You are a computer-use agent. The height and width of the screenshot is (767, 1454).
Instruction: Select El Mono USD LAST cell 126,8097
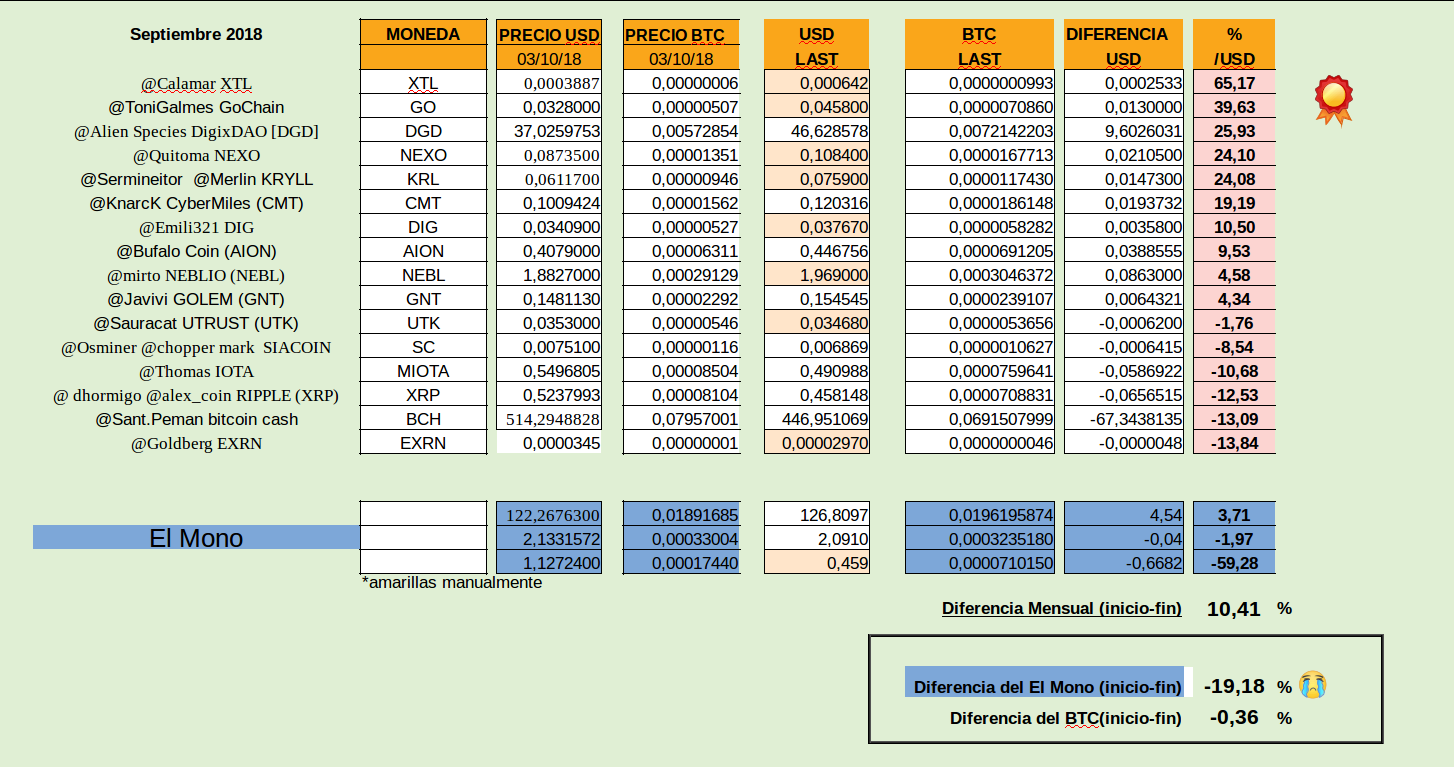[x=817, y=515]
